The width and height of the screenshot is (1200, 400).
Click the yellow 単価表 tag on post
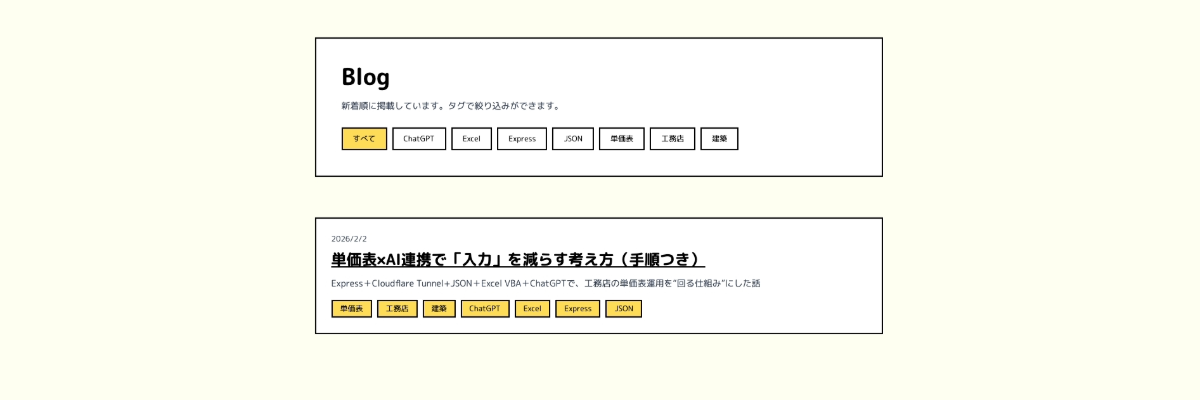351,309
